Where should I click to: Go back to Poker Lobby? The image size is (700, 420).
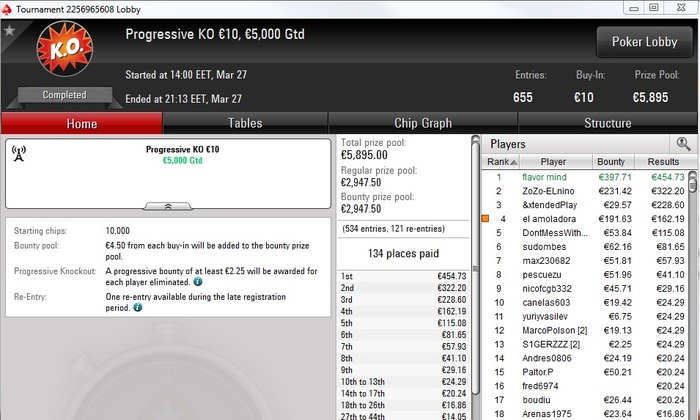[x=645, y=42]
